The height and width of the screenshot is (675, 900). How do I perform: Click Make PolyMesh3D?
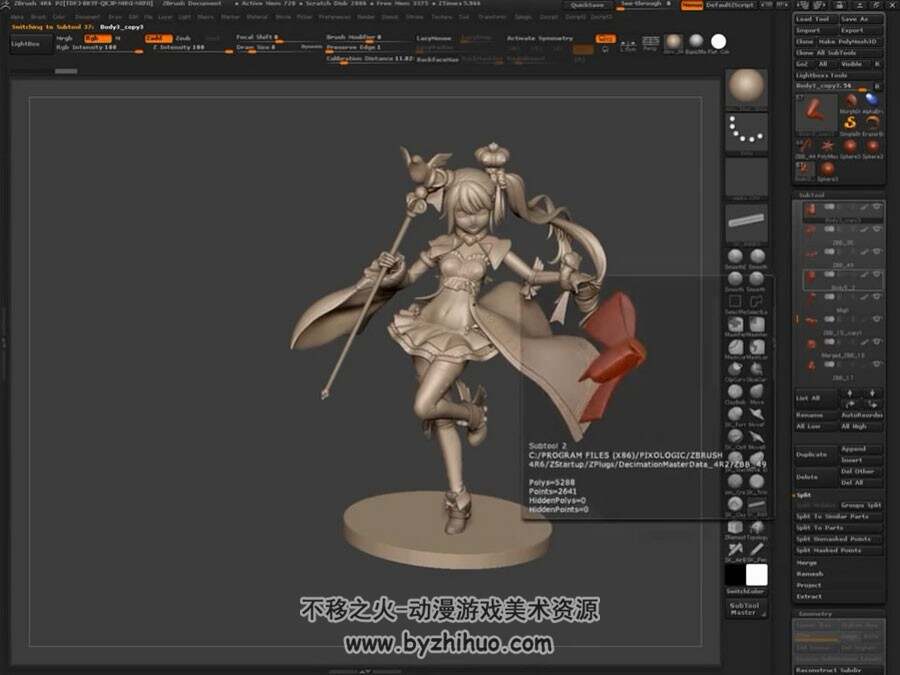(850, 42)
